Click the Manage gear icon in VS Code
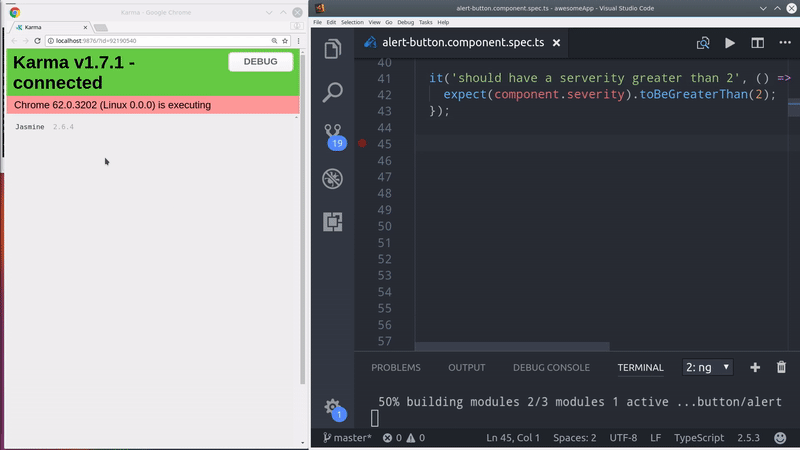Screen dimensions: 800x450 tap(333, 407)
